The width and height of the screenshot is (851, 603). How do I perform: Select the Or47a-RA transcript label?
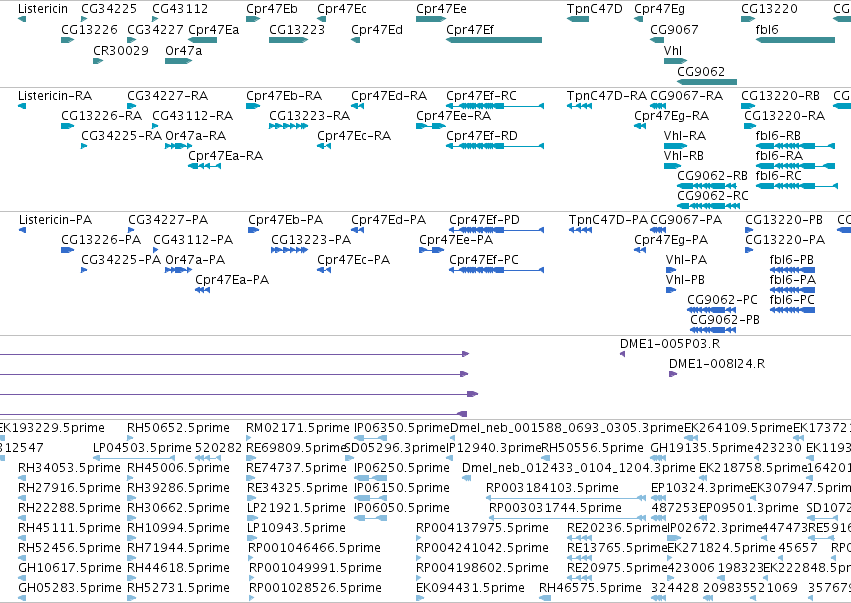coord(195,136)
